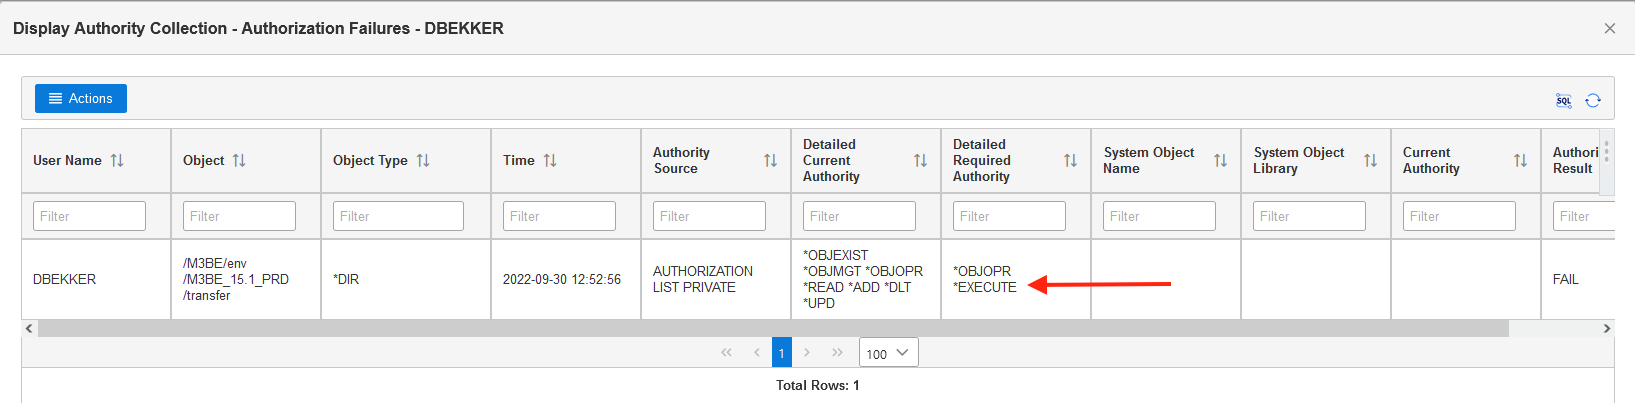
Task: Sort by Object Type column
Action: [423, 160]
